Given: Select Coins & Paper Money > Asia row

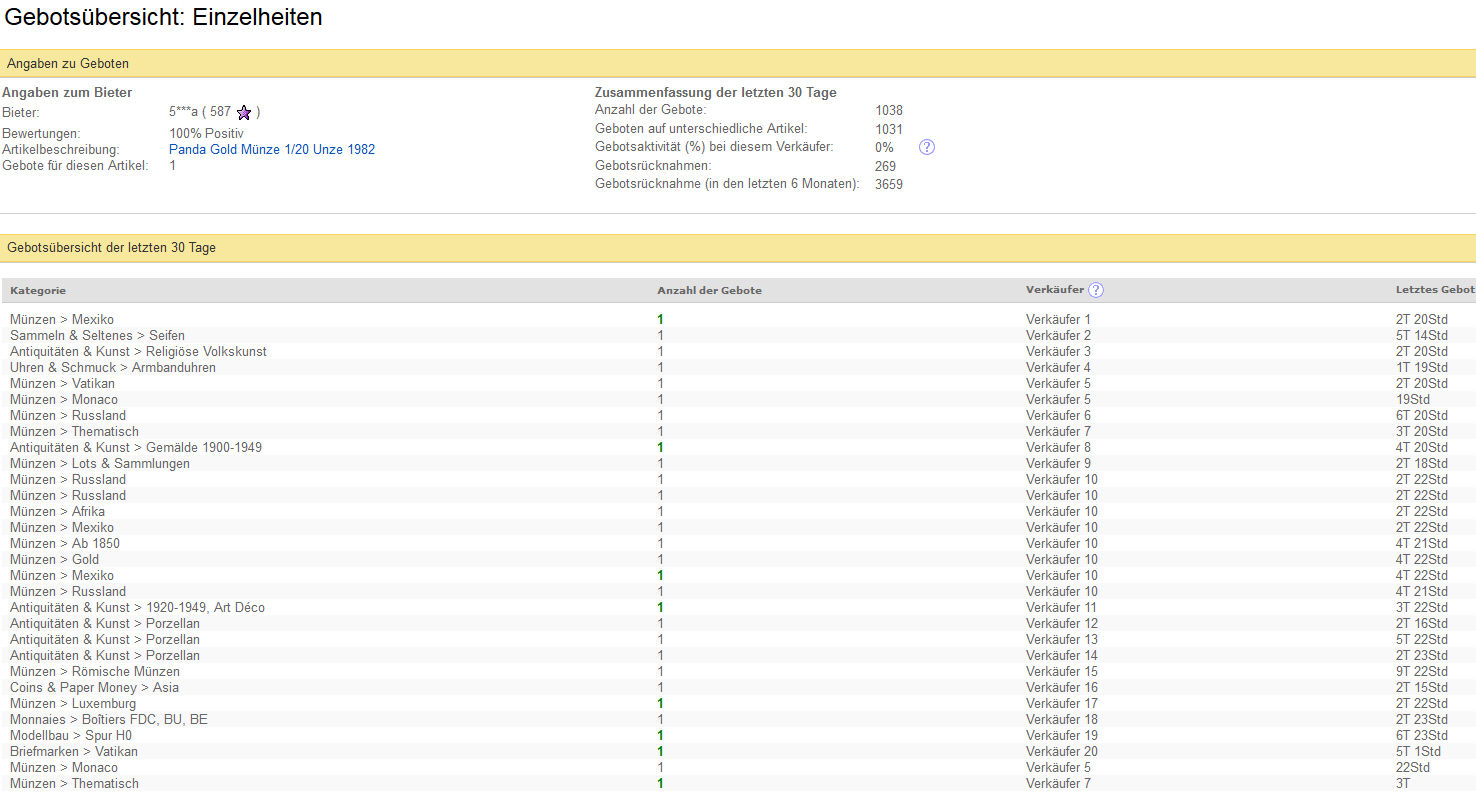Looking at the screenshot, I should click(x=94, y=687).
